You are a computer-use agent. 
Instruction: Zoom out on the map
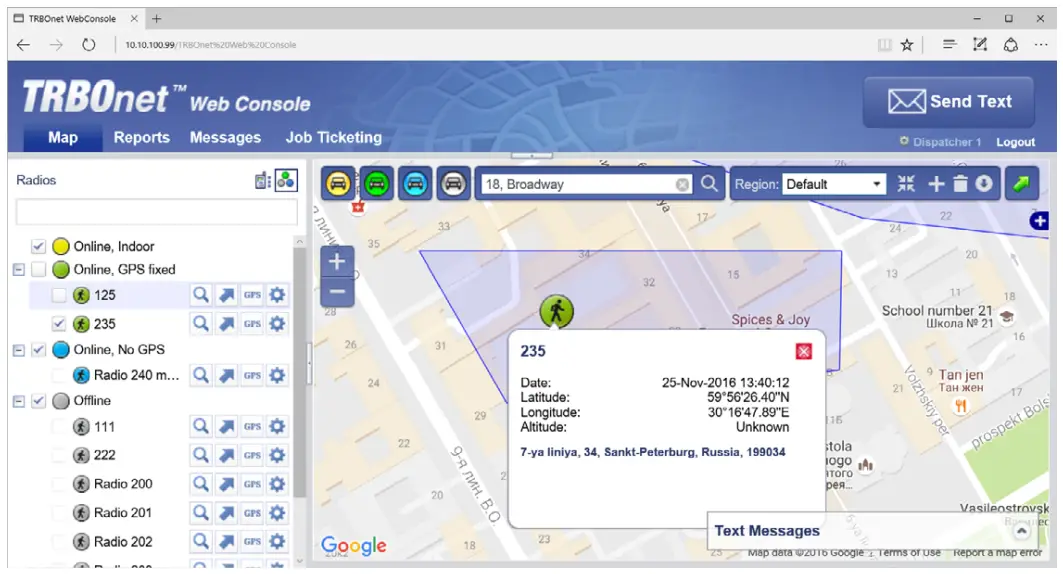337,292
